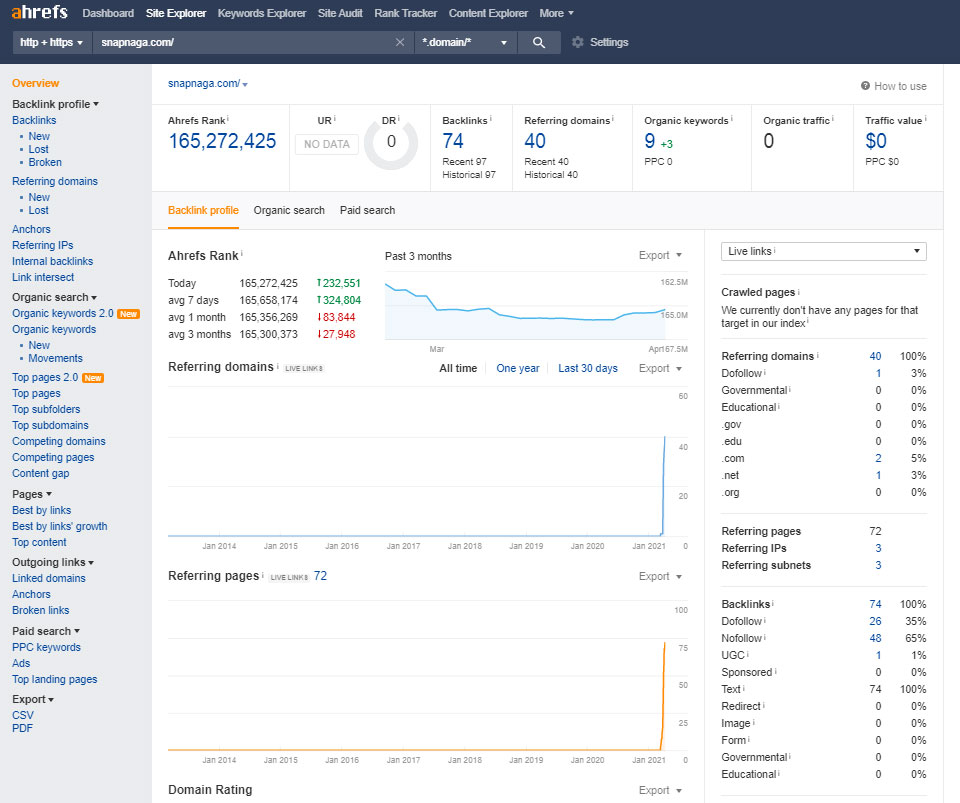Select All time range for Referring domains
The height and width of the screenshot is (803, 960).
coord(458,368)
